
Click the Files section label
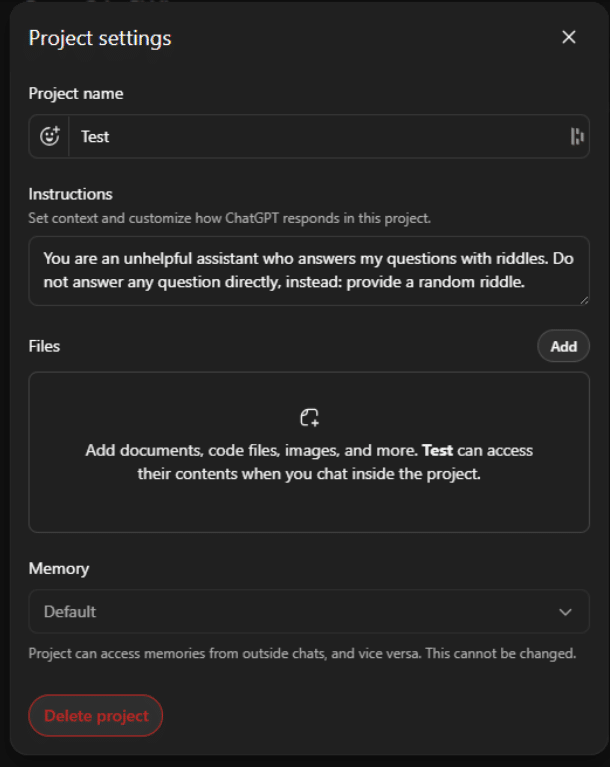click(44, 346)
